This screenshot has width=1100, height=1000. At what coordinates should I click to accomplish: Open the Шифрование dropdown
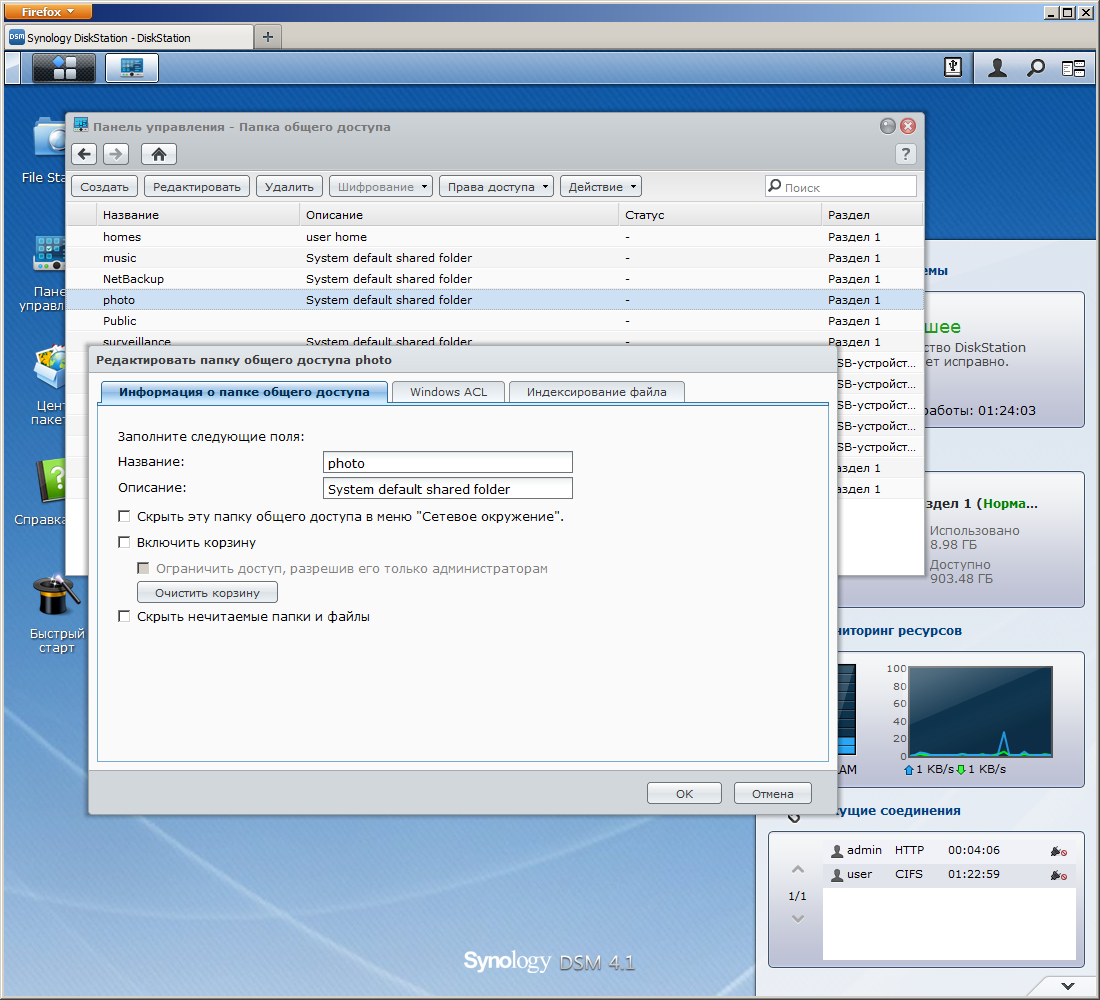pos(381,187)
